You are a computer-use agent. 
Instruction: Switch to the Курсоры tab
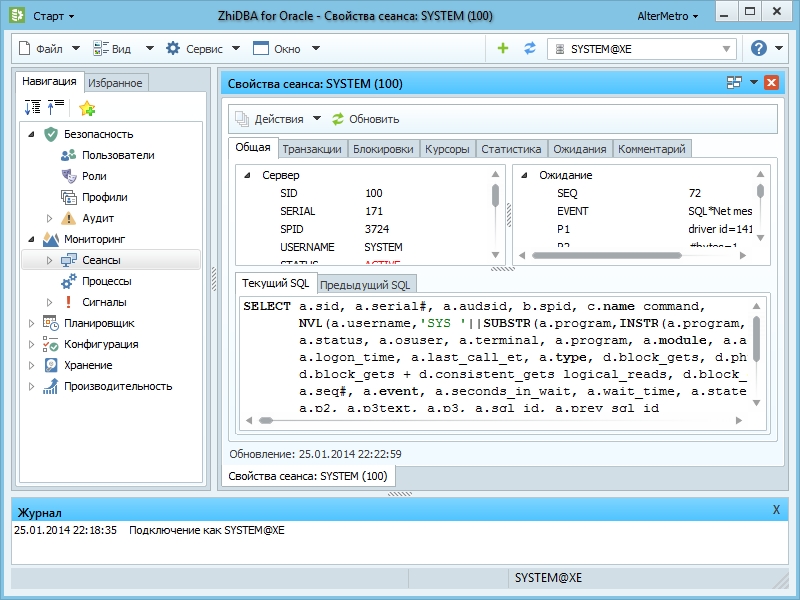[x=447, y=149]
